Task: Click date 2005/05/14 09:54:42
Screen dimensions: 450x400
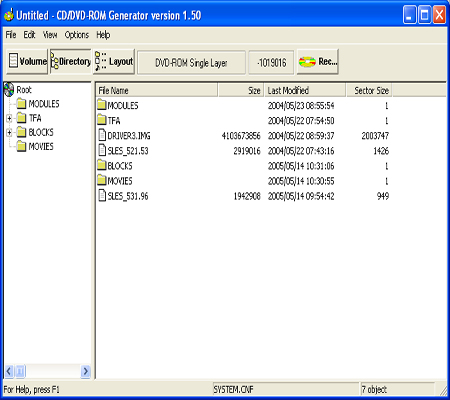Action: (x=301, y=196)
